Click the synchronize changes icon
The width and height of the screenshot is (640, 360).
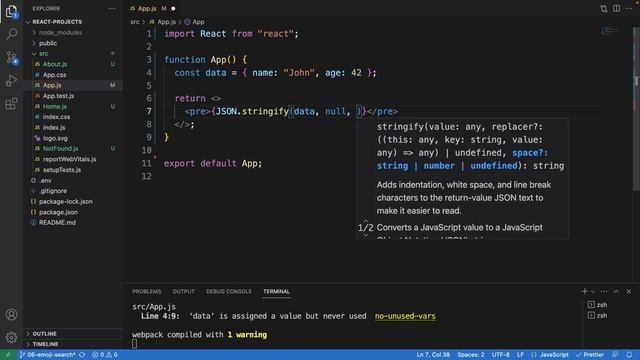pos(82,355)
